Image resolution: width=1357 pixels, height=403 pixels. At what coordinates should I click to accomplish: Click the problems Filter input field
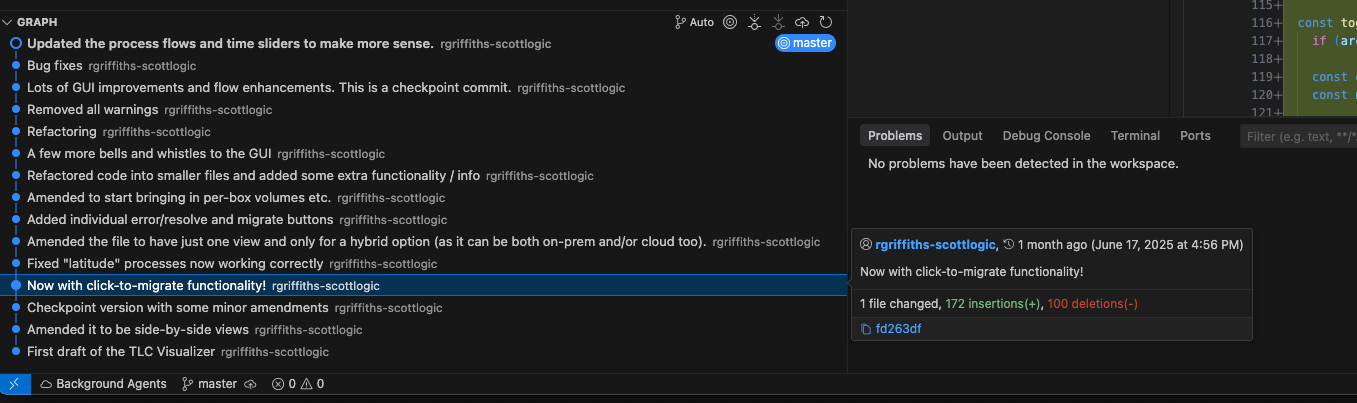(x=1298, y=136)
